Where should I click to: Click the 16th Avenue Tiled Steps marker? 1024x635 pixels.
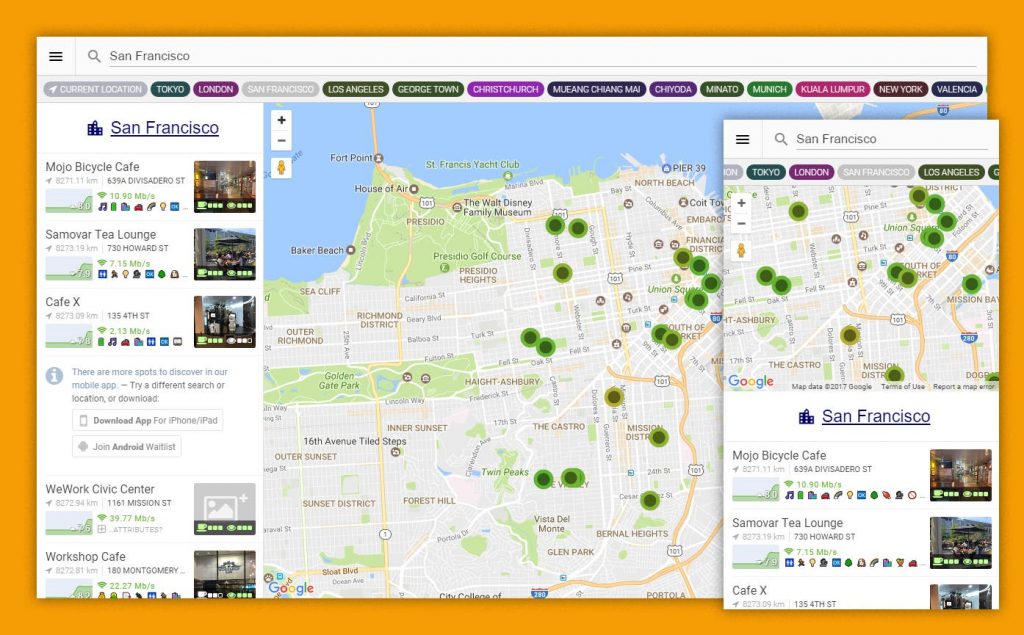[x=395, y=452]
